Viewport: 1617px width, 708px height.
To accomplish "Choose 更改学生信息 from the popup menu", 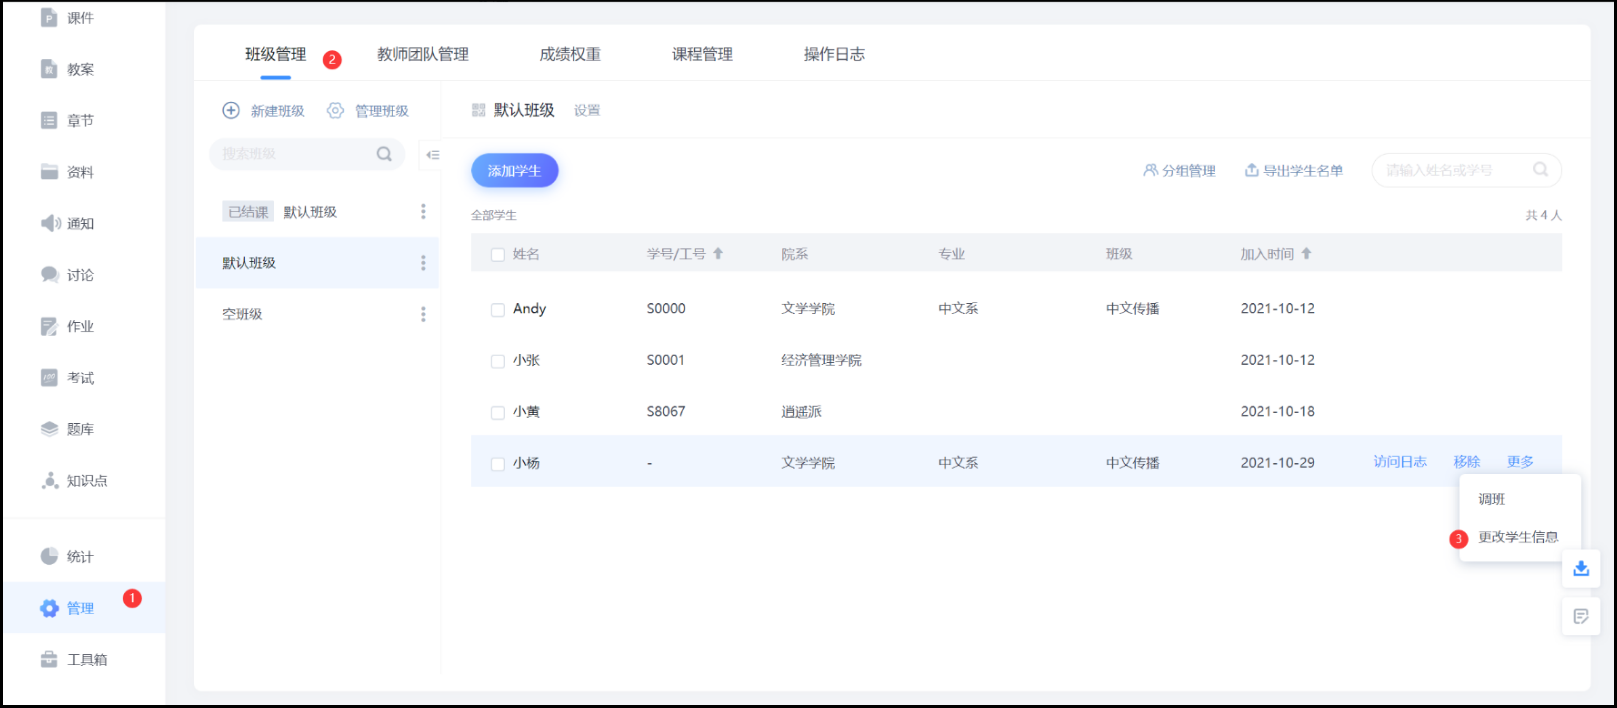I will click(x=1517, y=537).
